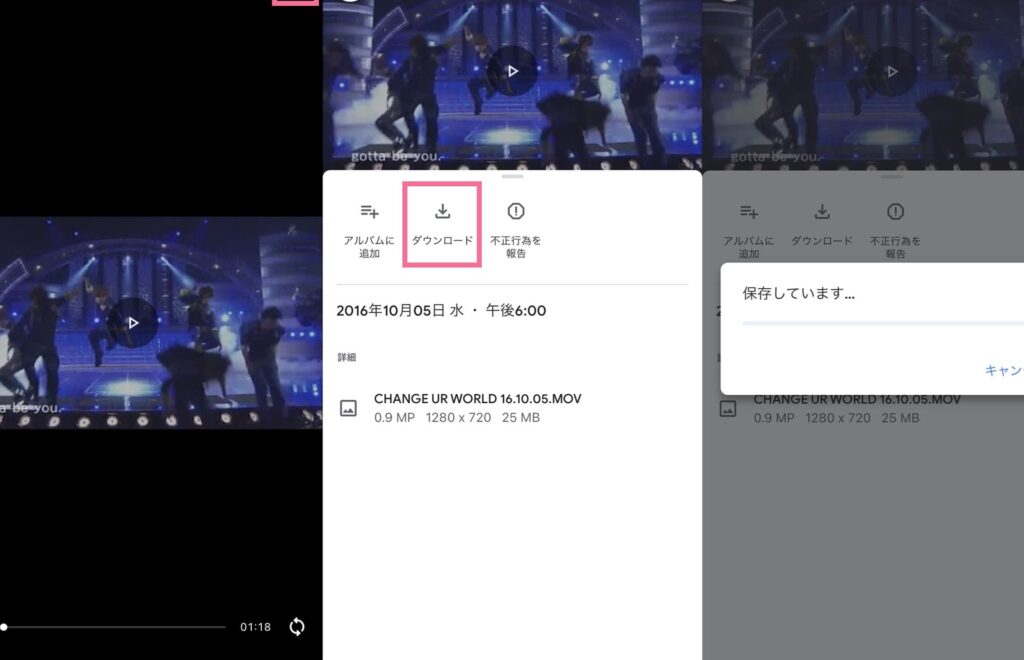Tap the loop icon beside 01:18
Screen dimensions: 1024x660
[297, 627]
